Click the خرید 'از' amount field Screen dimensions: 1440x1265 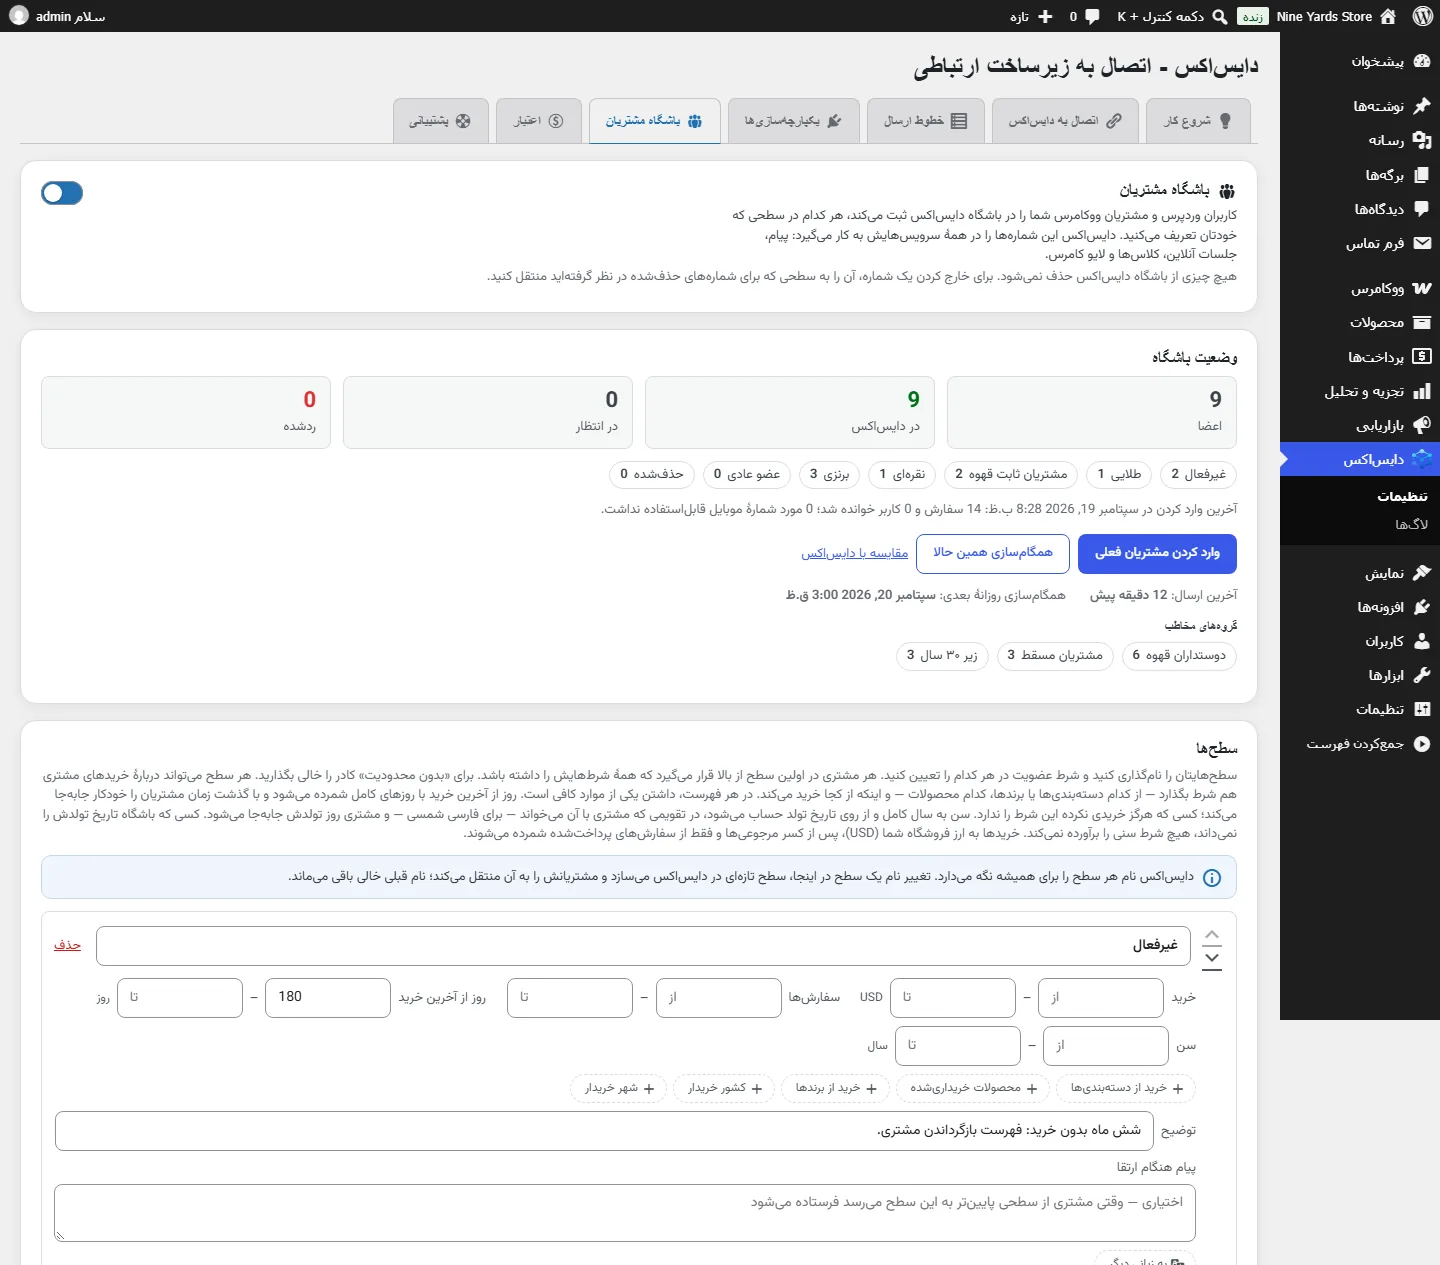pos(1101,997)
